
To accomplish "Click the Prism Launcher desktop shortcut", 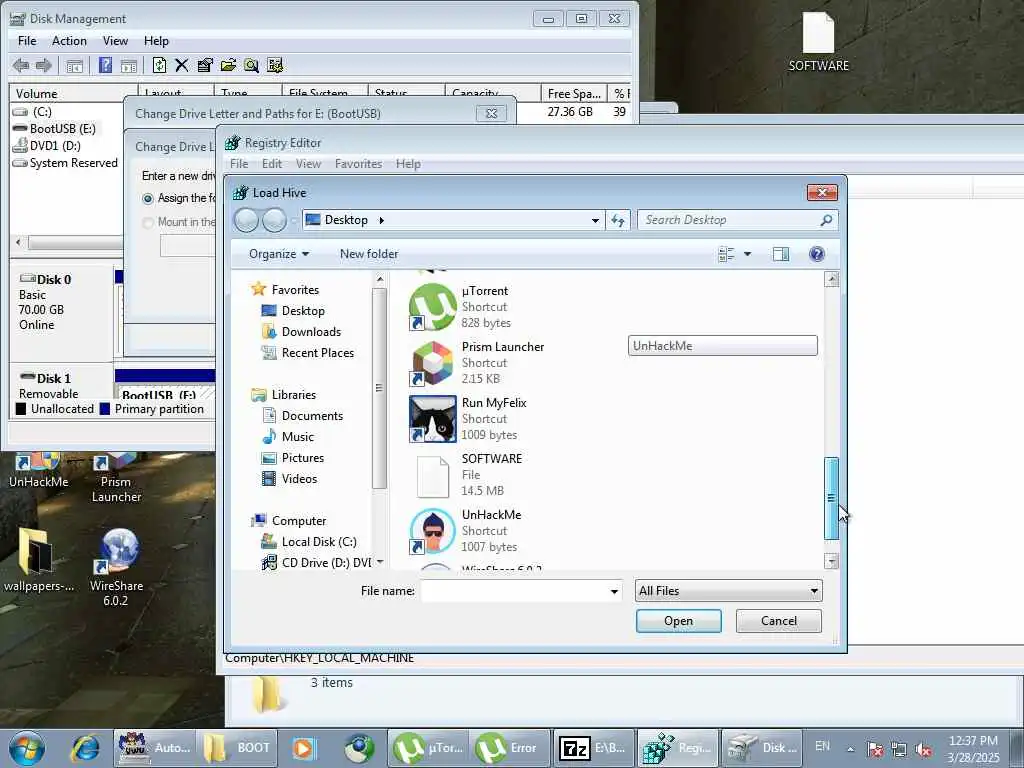I will pos(116,479).
